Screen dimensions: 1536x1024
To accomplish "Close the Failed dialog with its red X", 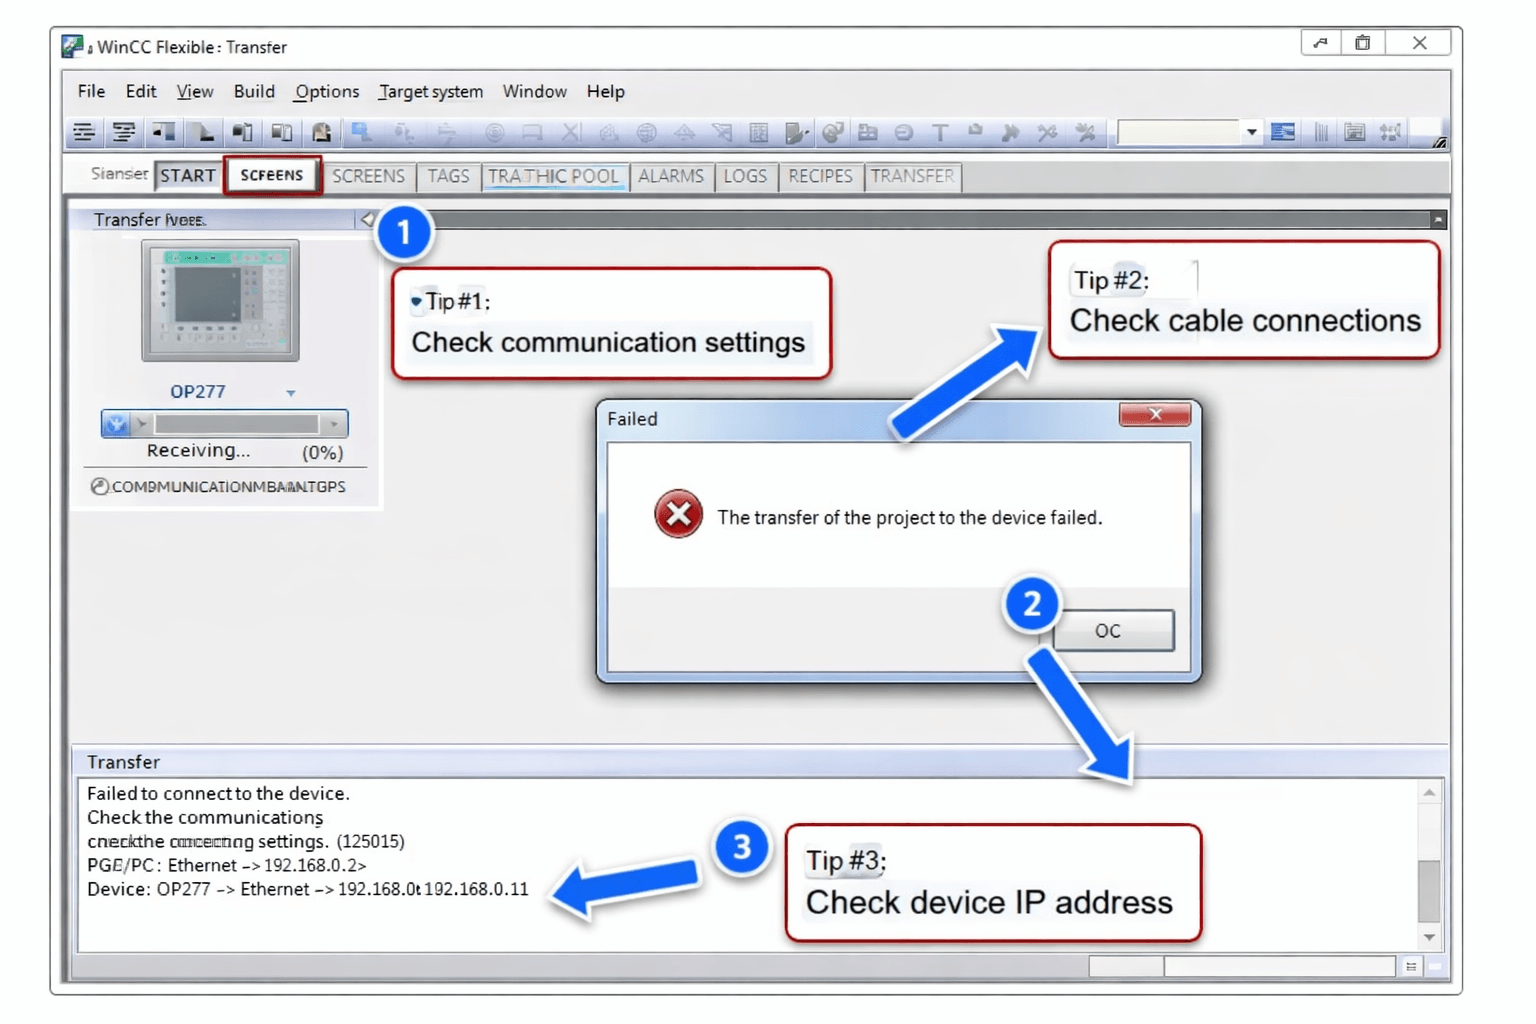I will (x=1156, y=414).
